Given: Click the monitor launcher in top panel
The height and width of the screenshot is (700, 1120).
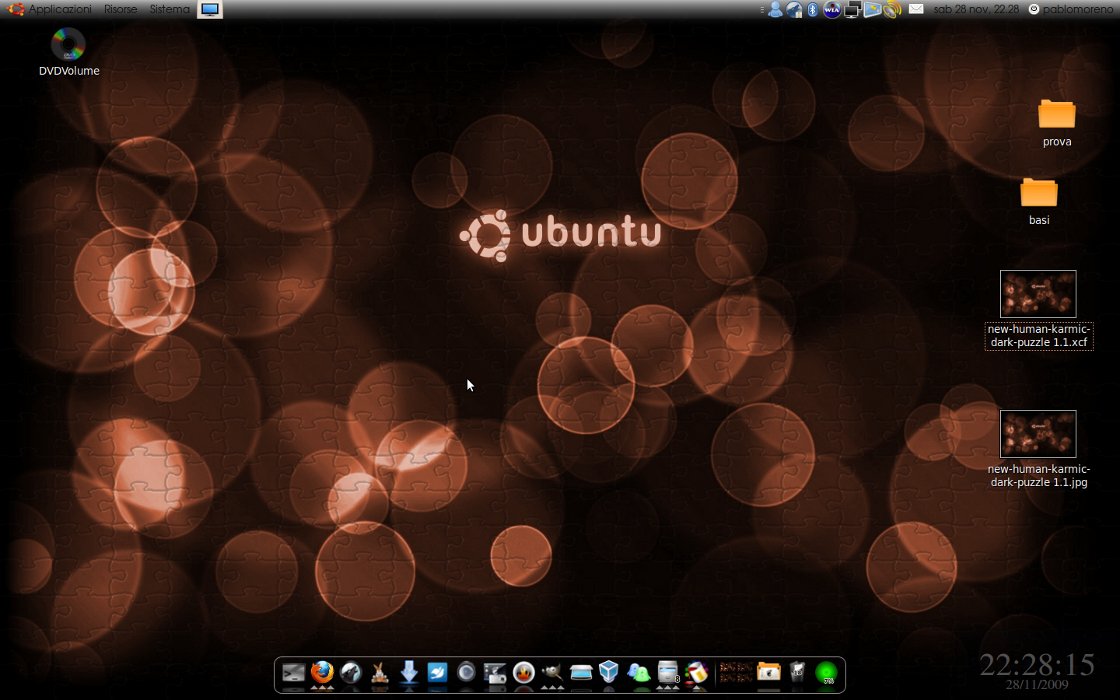Looking at the screenshot, I should 210,9.
